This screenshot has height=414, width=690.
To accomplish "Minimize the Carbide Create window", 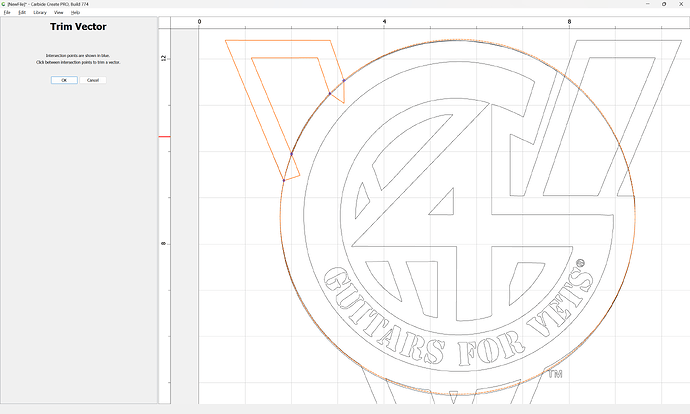I will [x=648, y=4].
